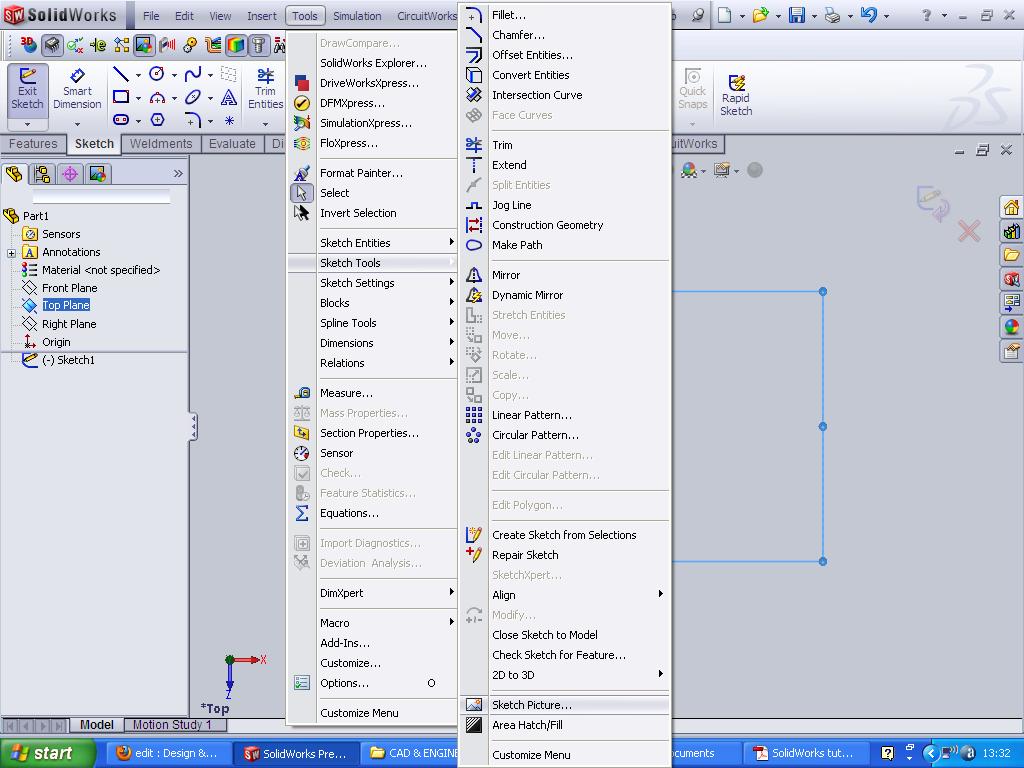The image size is (1024, 768).
Task: Click the DFMXpress checkmark icon
Action: pyautogui.click(x=302, y=103)
